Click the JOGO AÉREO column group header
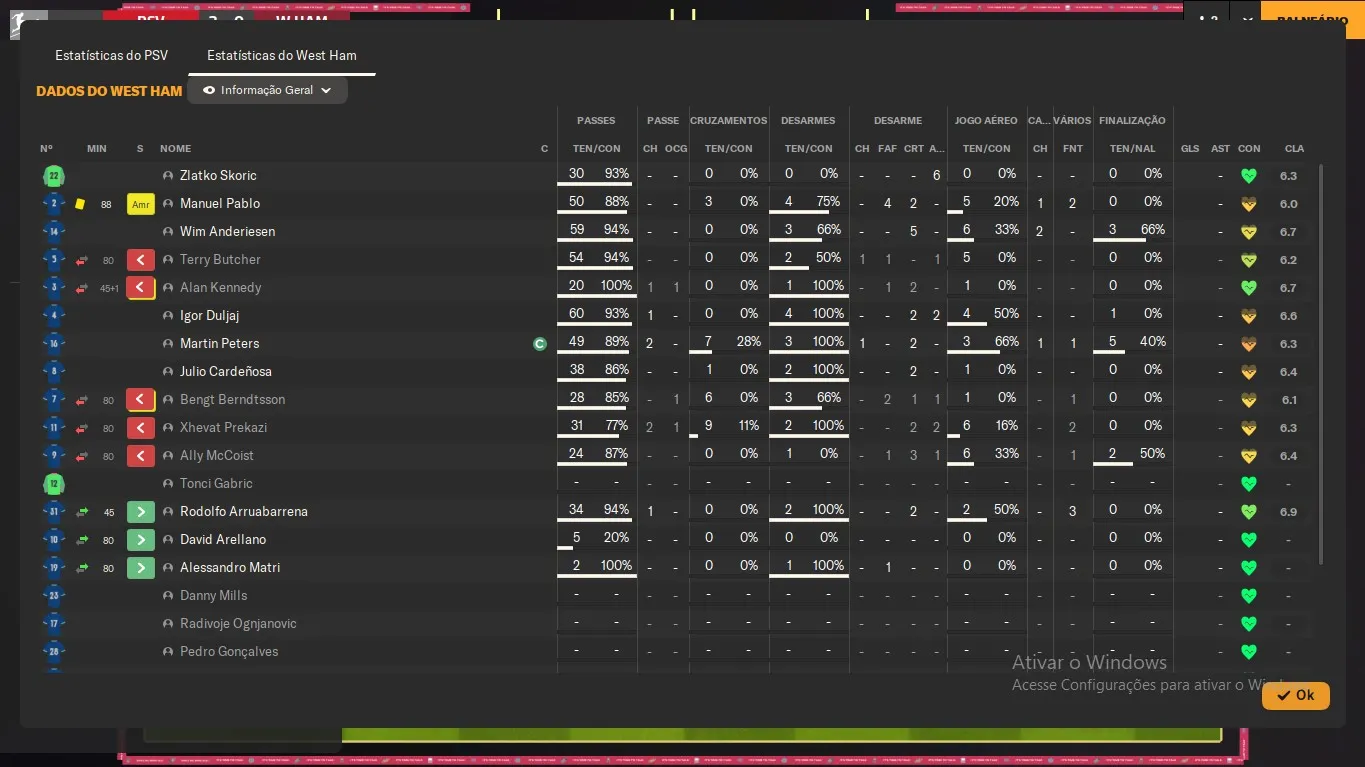 986,120
